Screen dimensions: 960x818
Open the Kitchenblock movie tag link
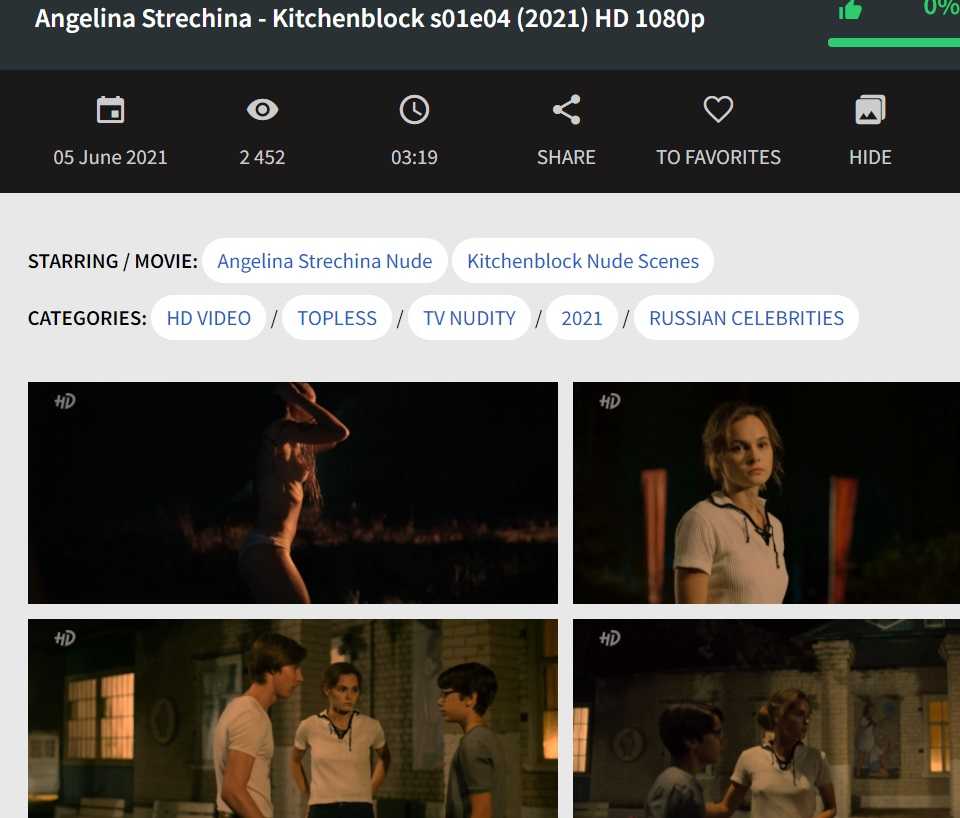click(x=583, y=261)
